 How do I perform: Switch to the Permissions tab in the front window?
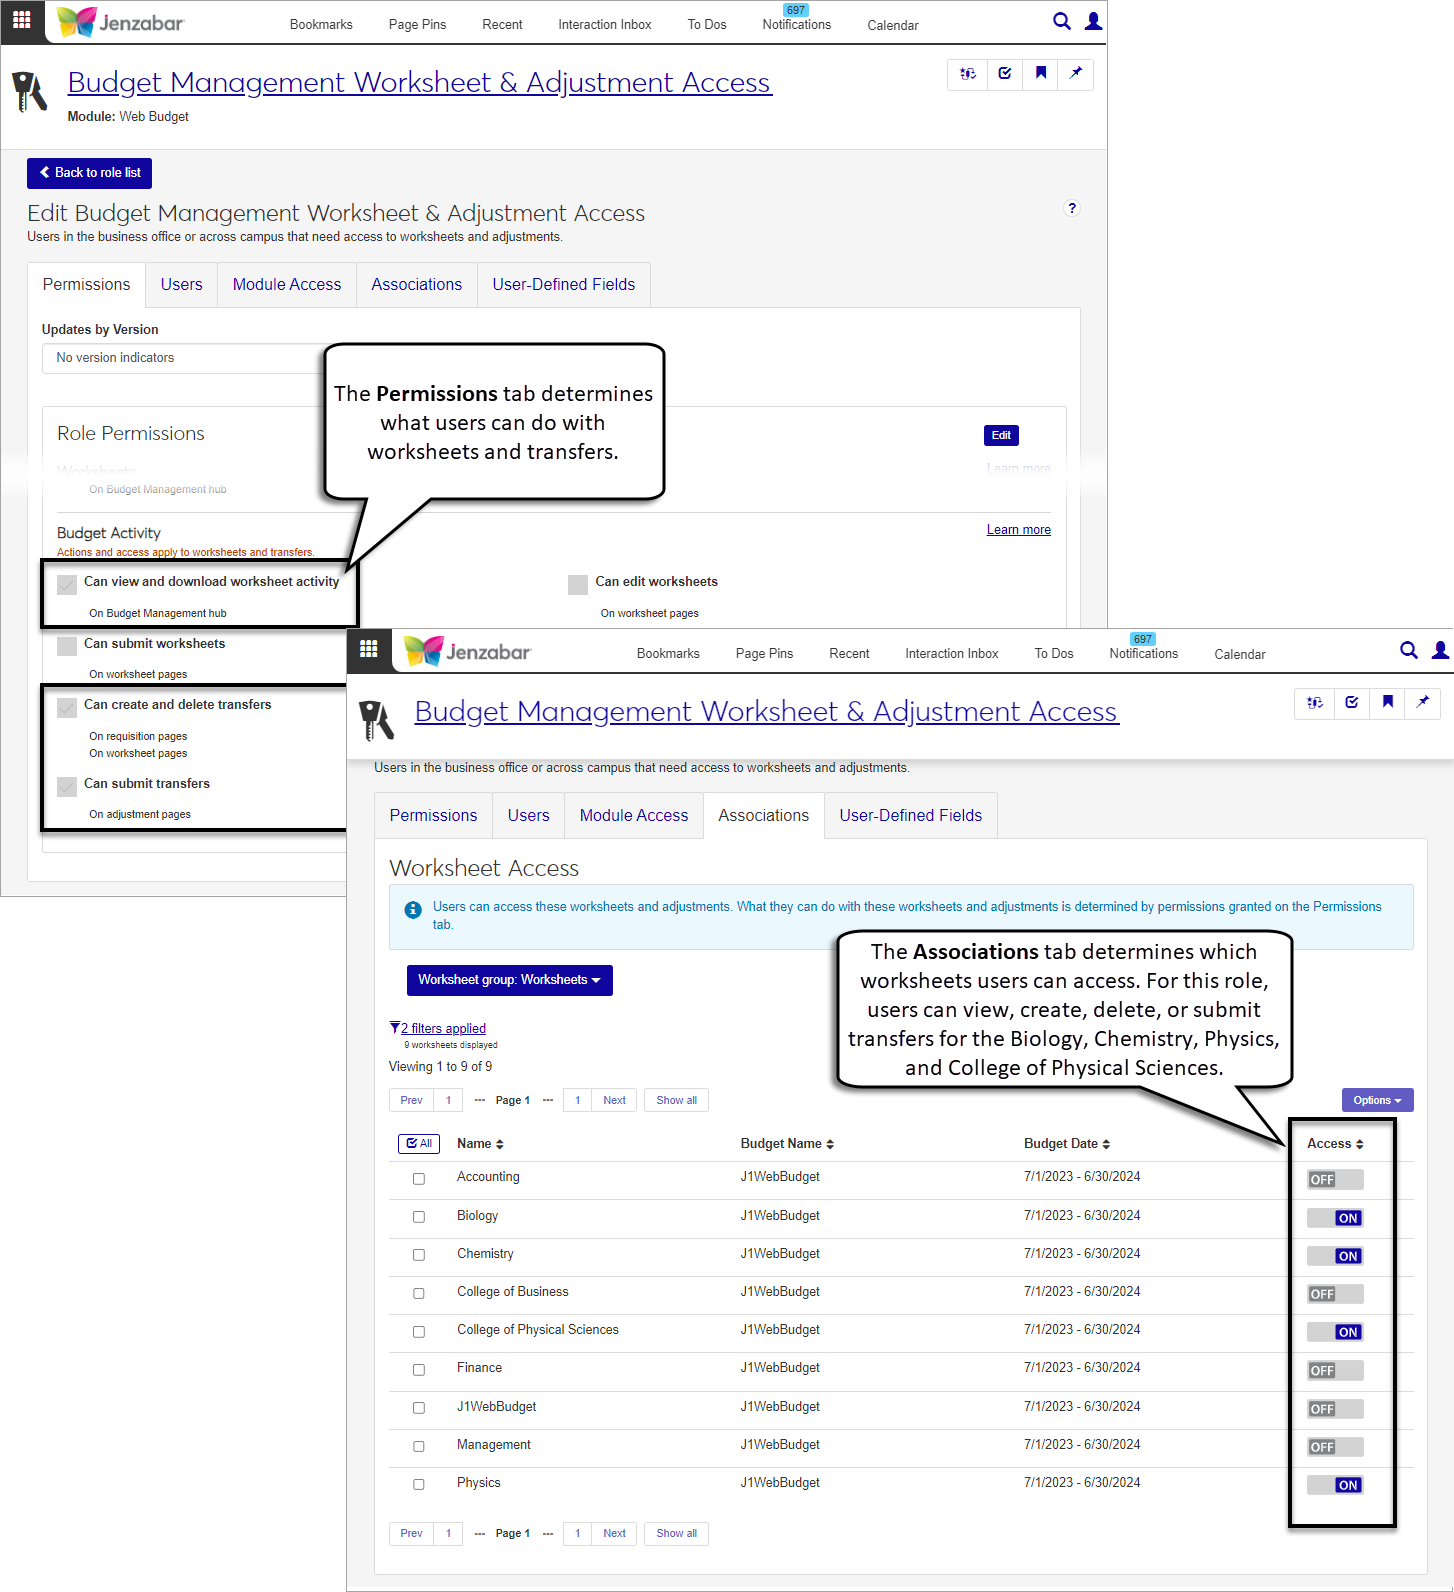pyautogui.click(x=434, y=816)
